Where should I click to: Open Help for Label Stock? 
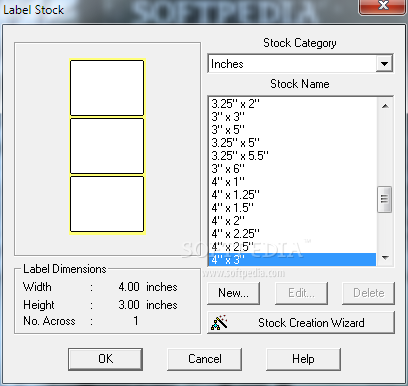[303, 359]
